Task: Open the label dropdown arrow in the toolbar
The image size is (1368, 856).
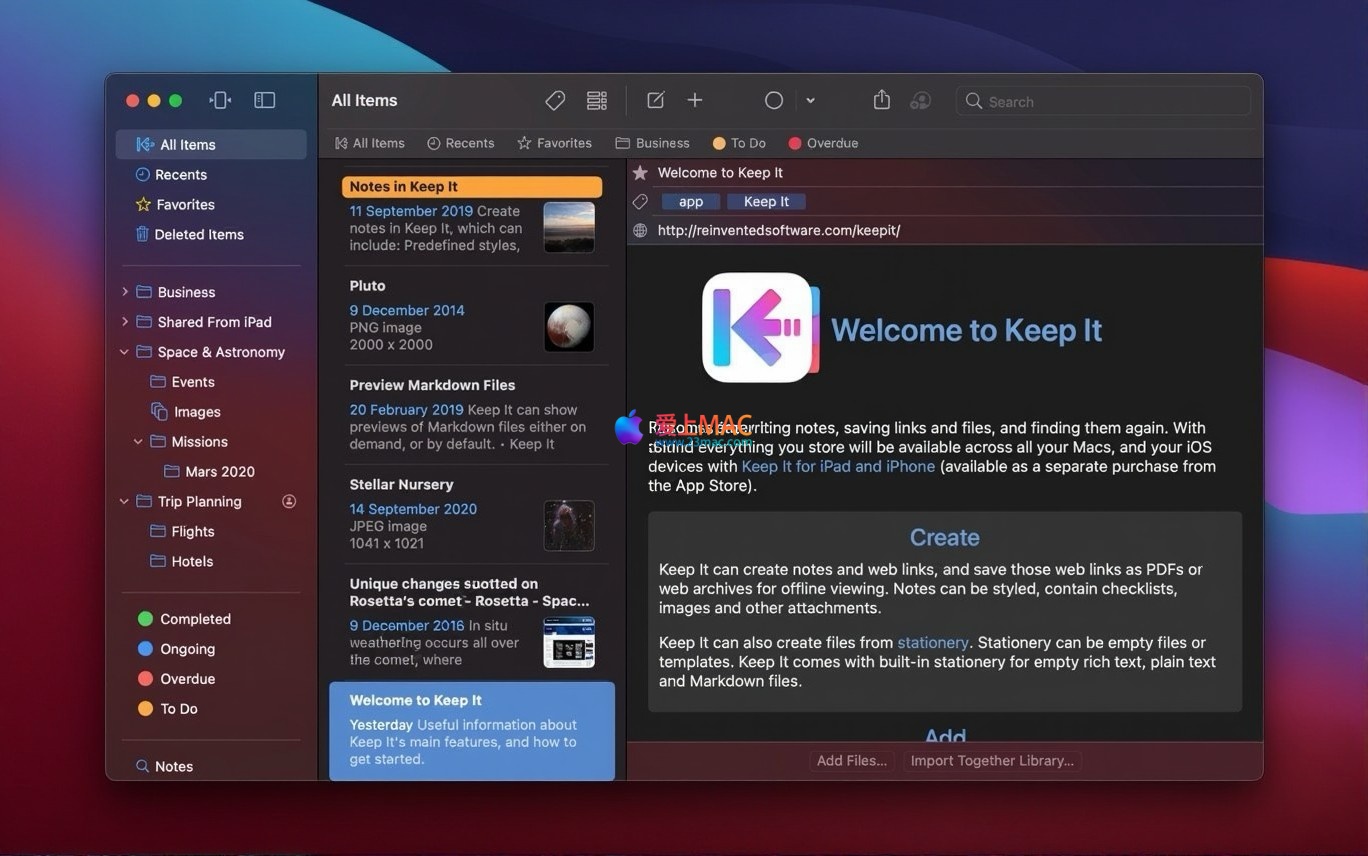Action: (x=810, y=101)
